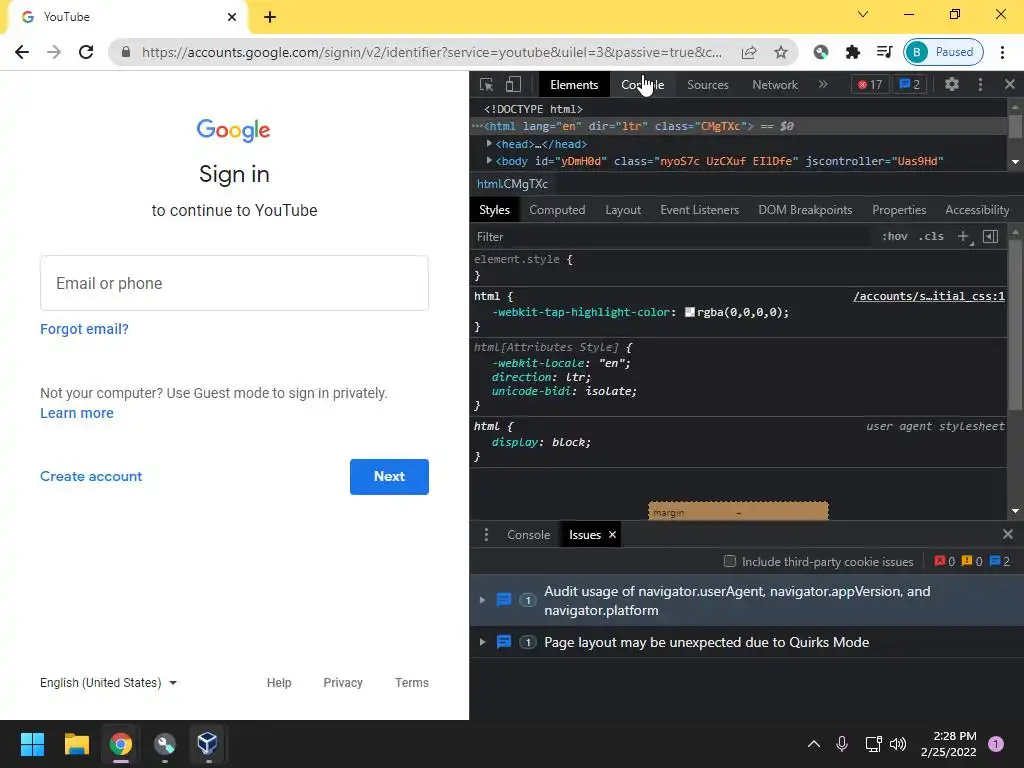Viewport: 1024px width, 768px height.
Task: Open the Extensions puzzle icon
Action: pyautogui.click(x=852, y=52)
